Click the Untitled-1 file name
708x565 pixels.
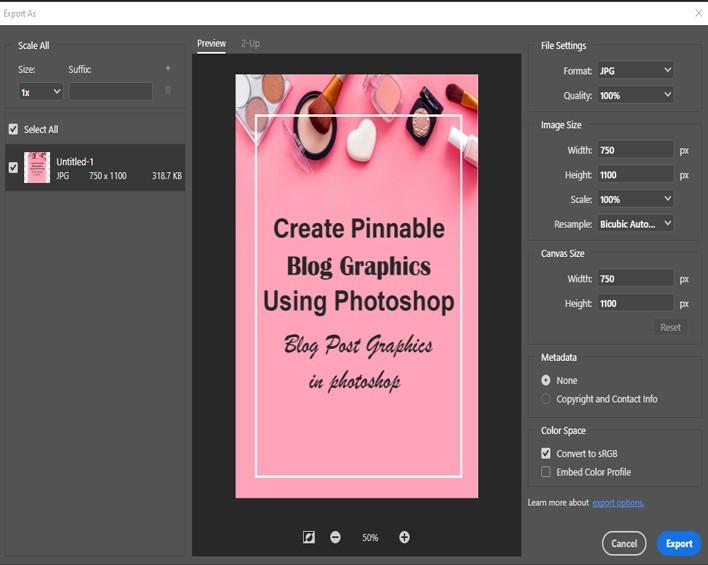point(75,162)
